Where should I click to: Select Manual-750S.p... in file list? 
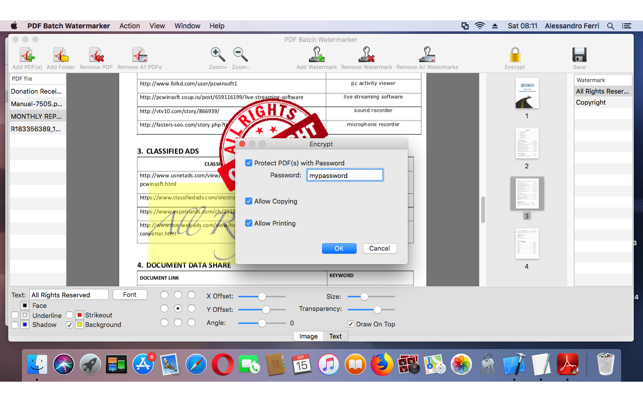tap(37, 104)
